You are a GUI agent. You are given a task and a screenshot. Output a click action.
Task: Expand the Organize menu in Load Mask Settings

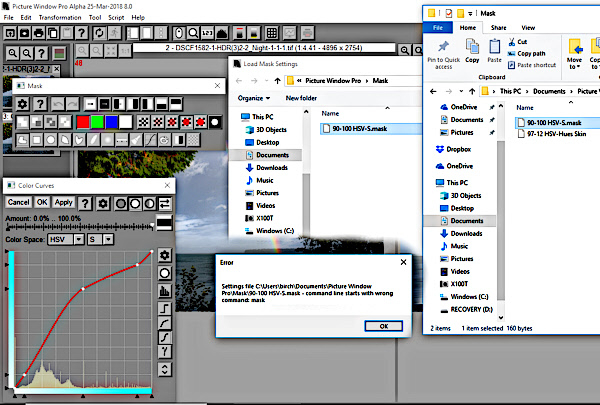pos(254,98)
